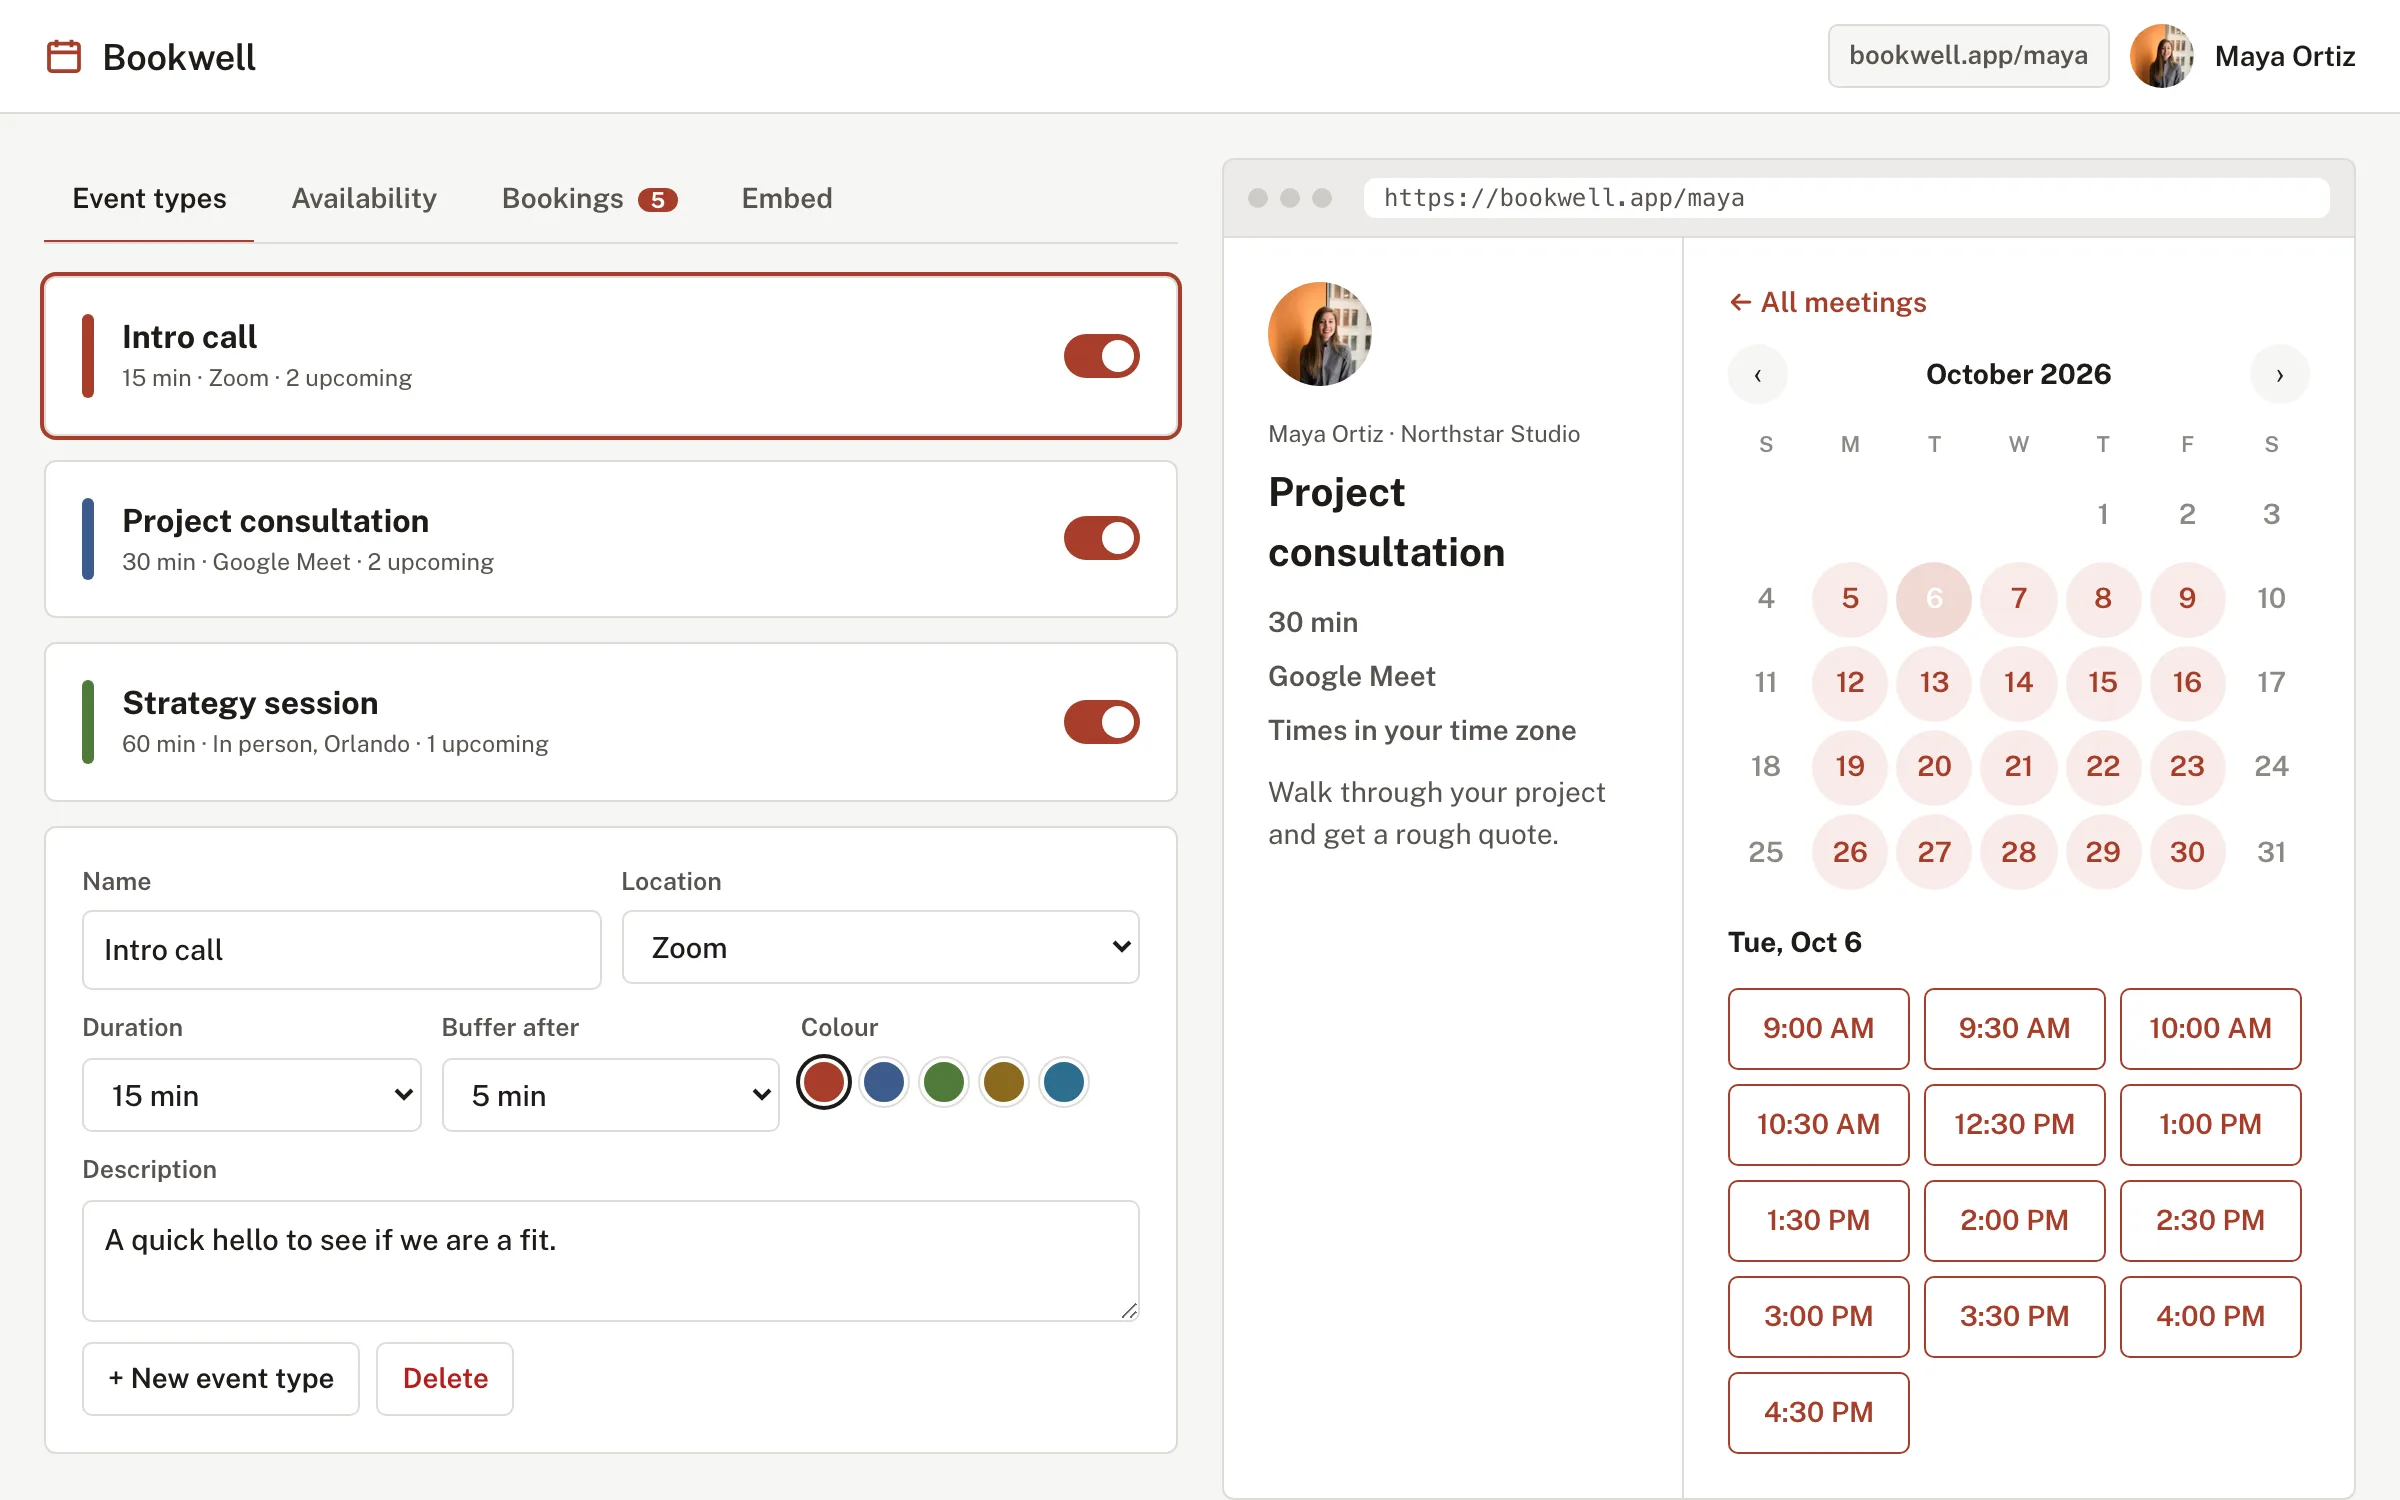The height and width of the screenshot is (1500, 2400).
Task: Go to next month in calendar
Action: pos(2280,375)
